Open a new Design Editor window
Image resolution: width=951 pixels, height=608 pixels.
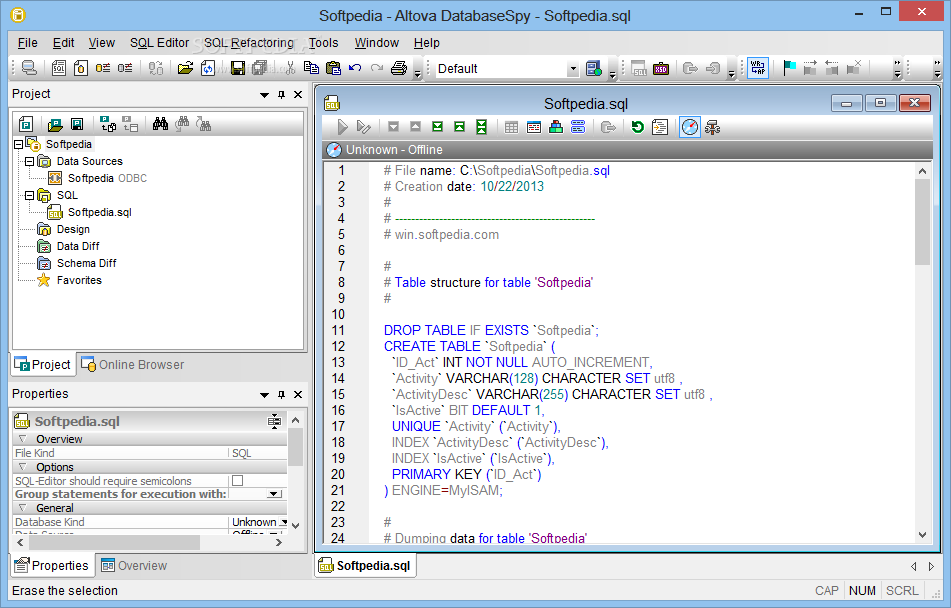click(81, 68)
